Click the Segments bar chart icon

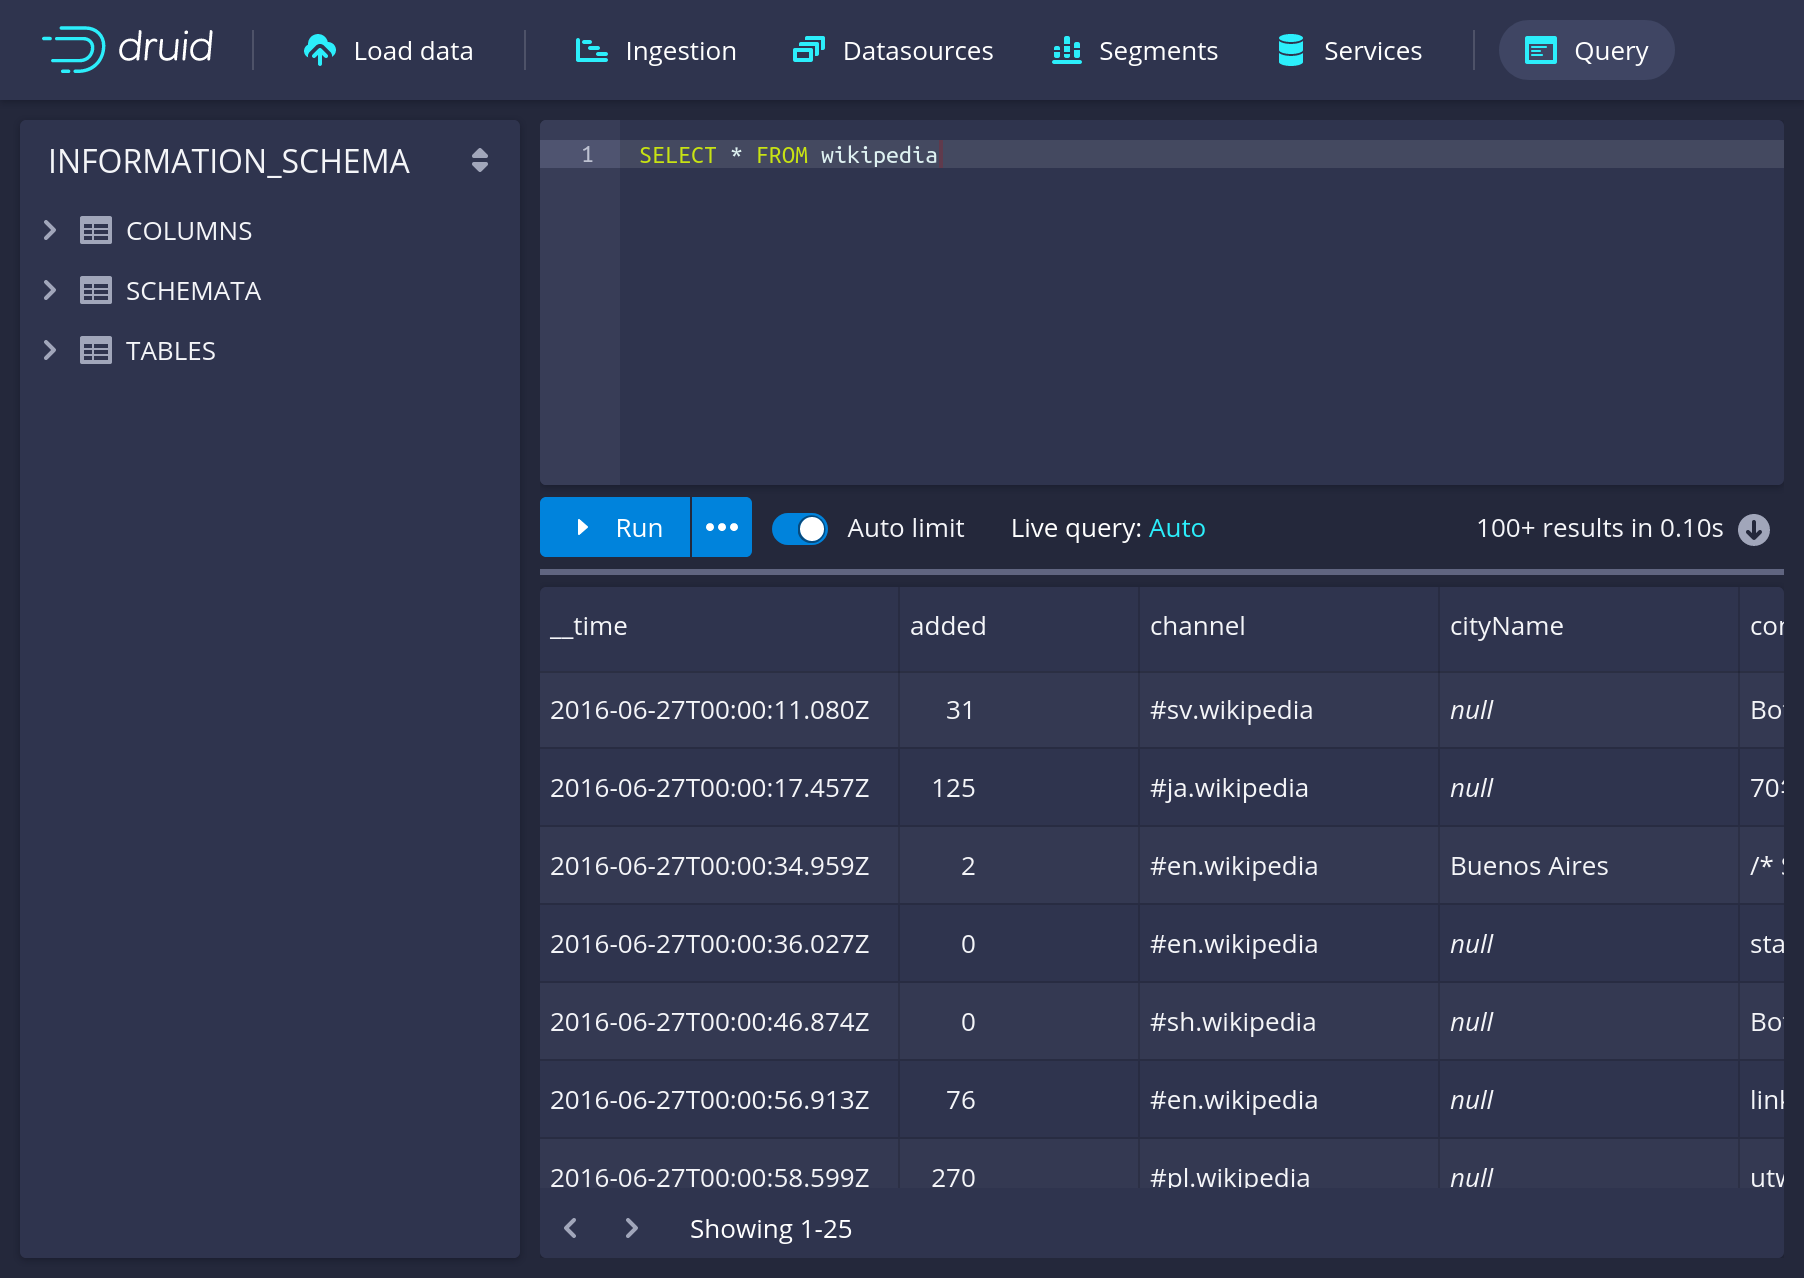click(x=1067, y=50)
